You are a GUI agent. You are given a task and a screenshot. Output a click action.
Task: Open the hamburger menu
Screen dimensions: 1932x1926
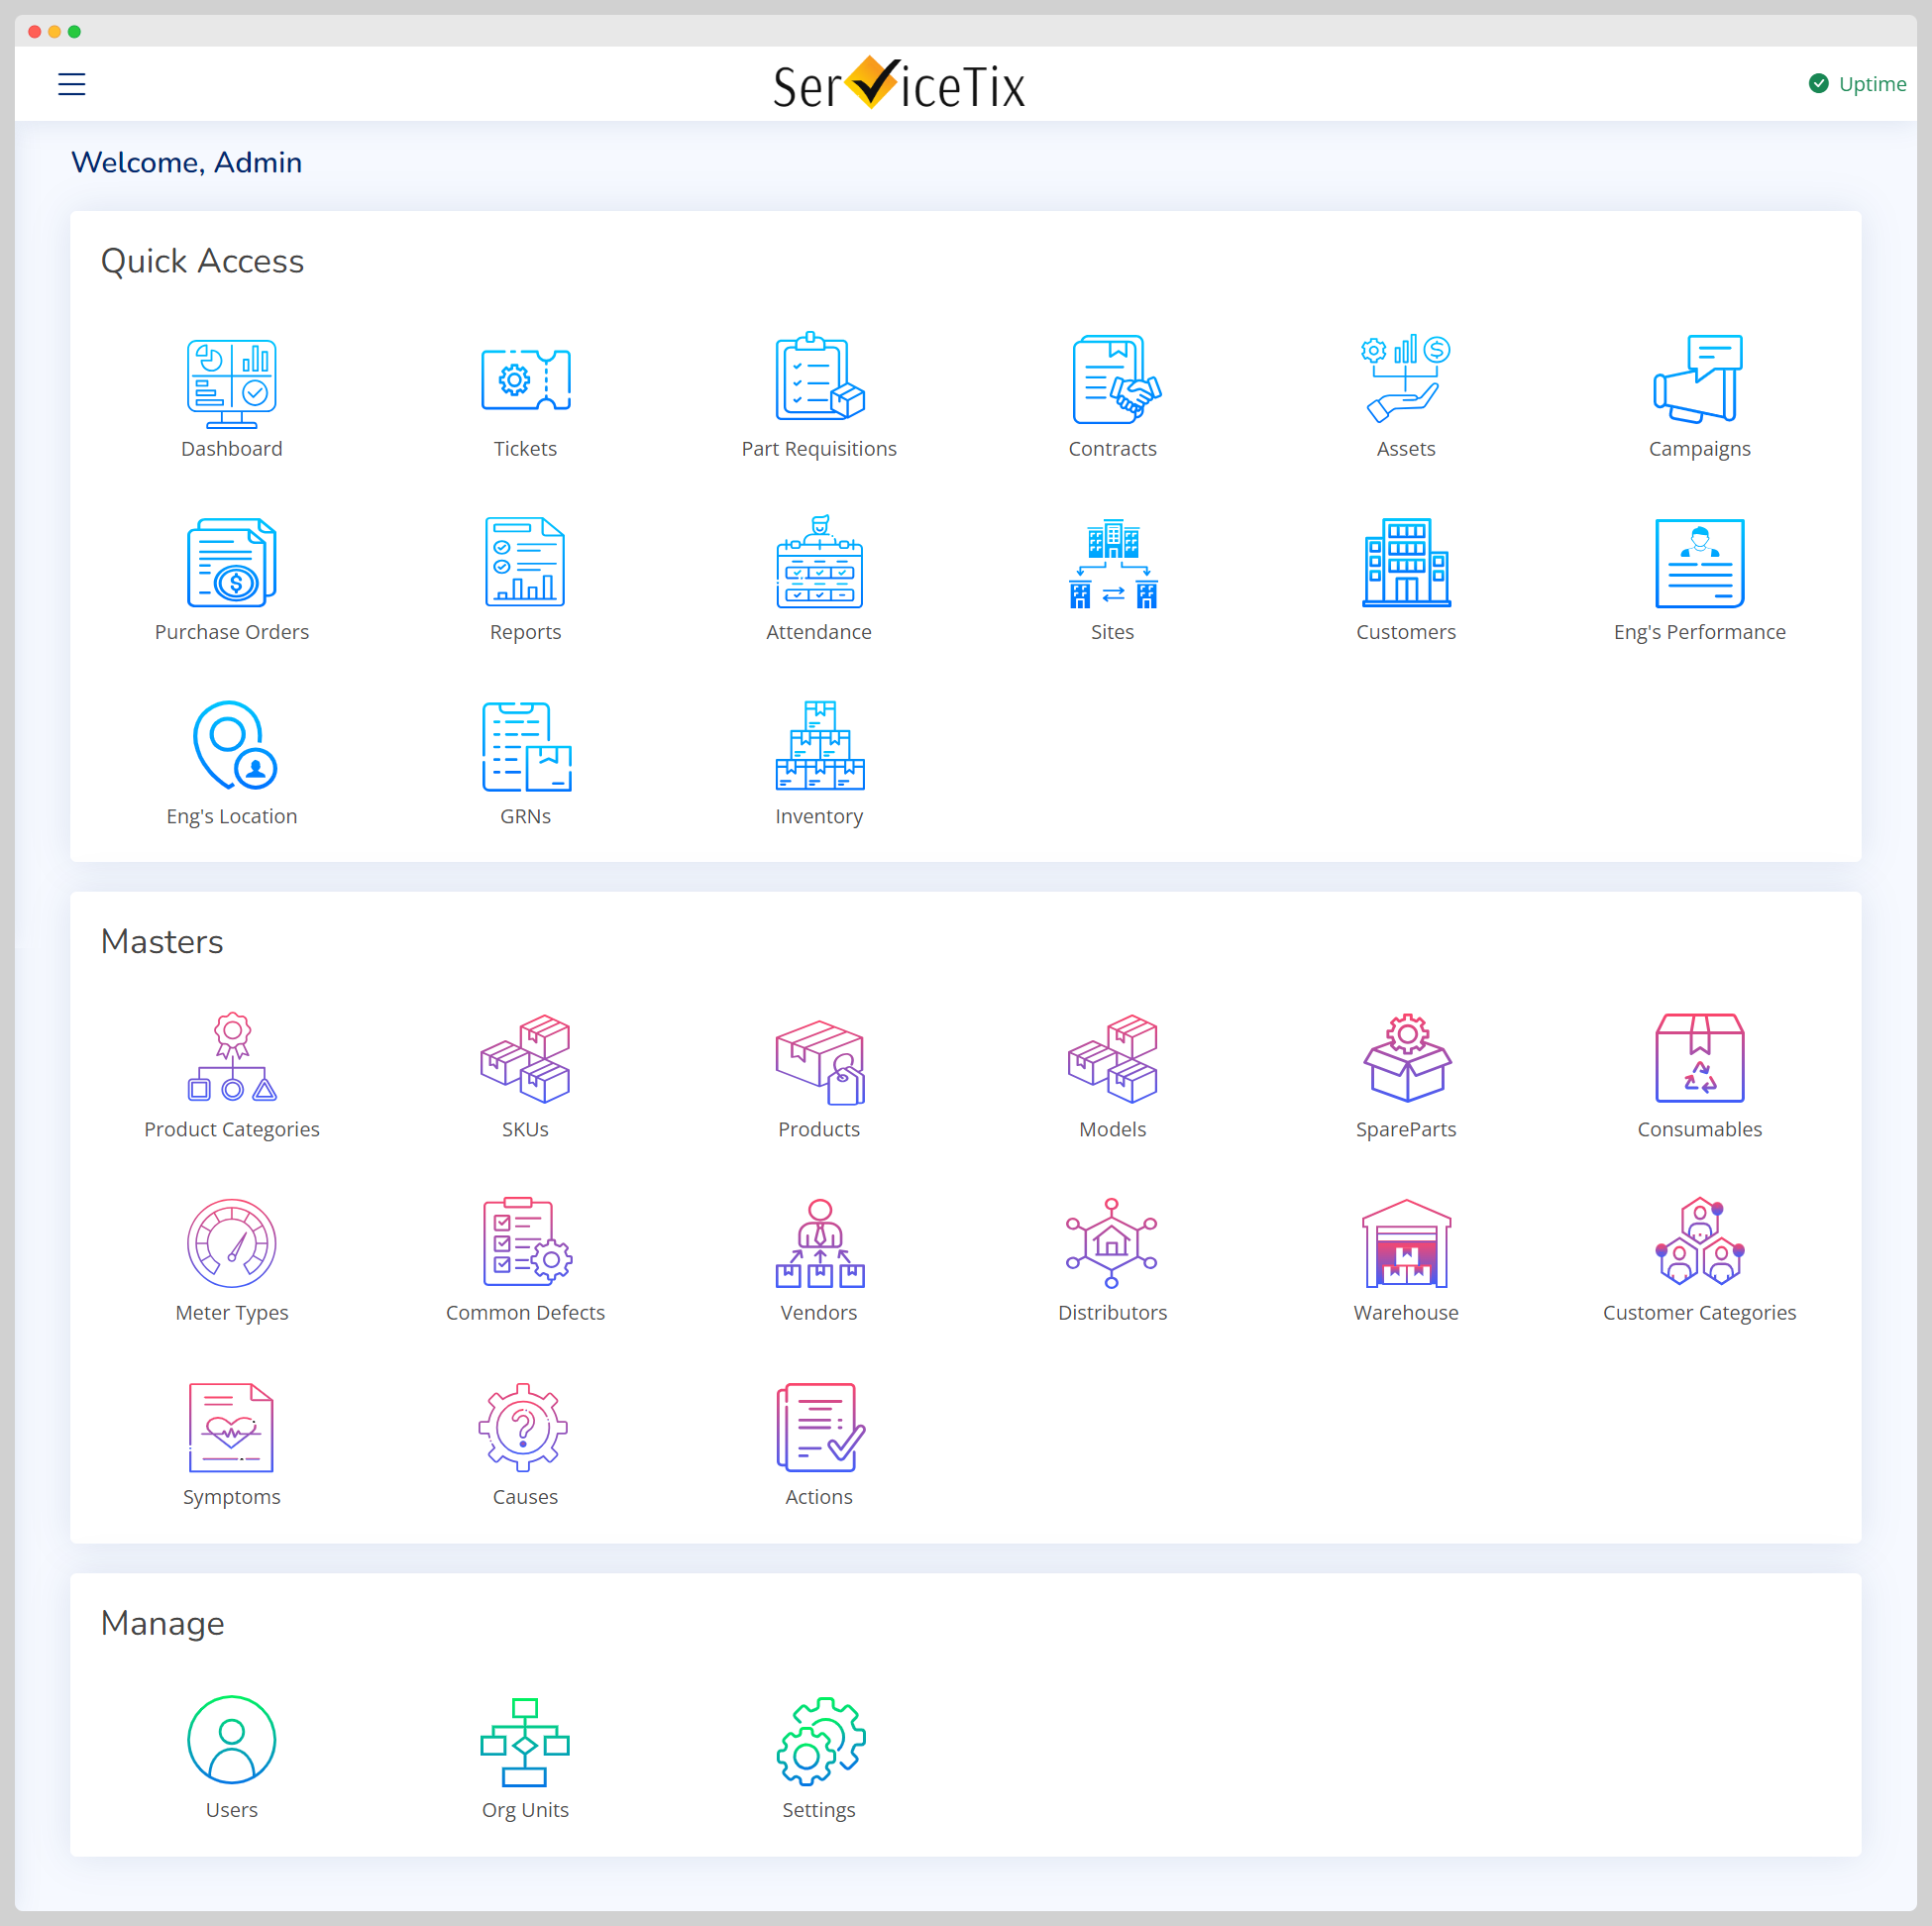pos(72,84)
